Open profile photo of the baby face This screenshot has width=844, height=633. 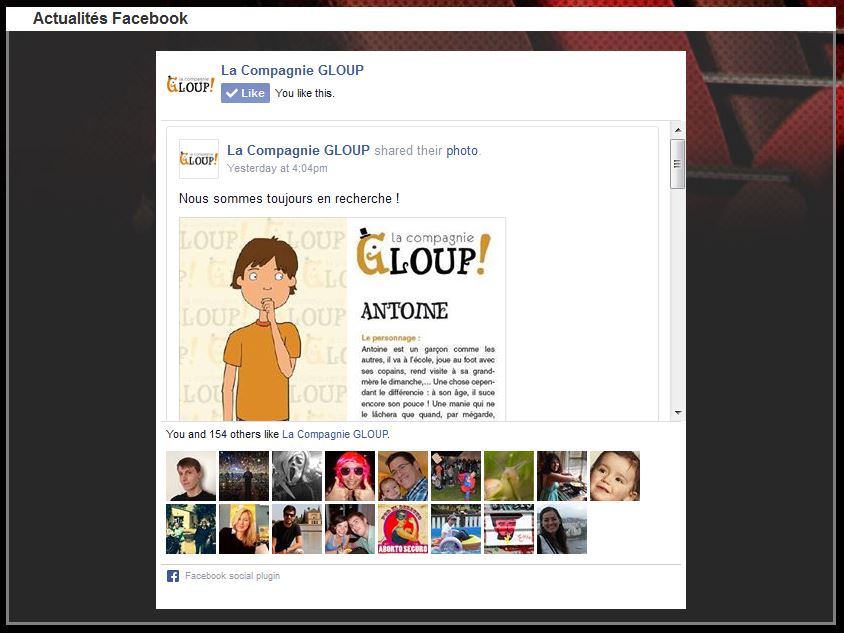pos(615,476)
